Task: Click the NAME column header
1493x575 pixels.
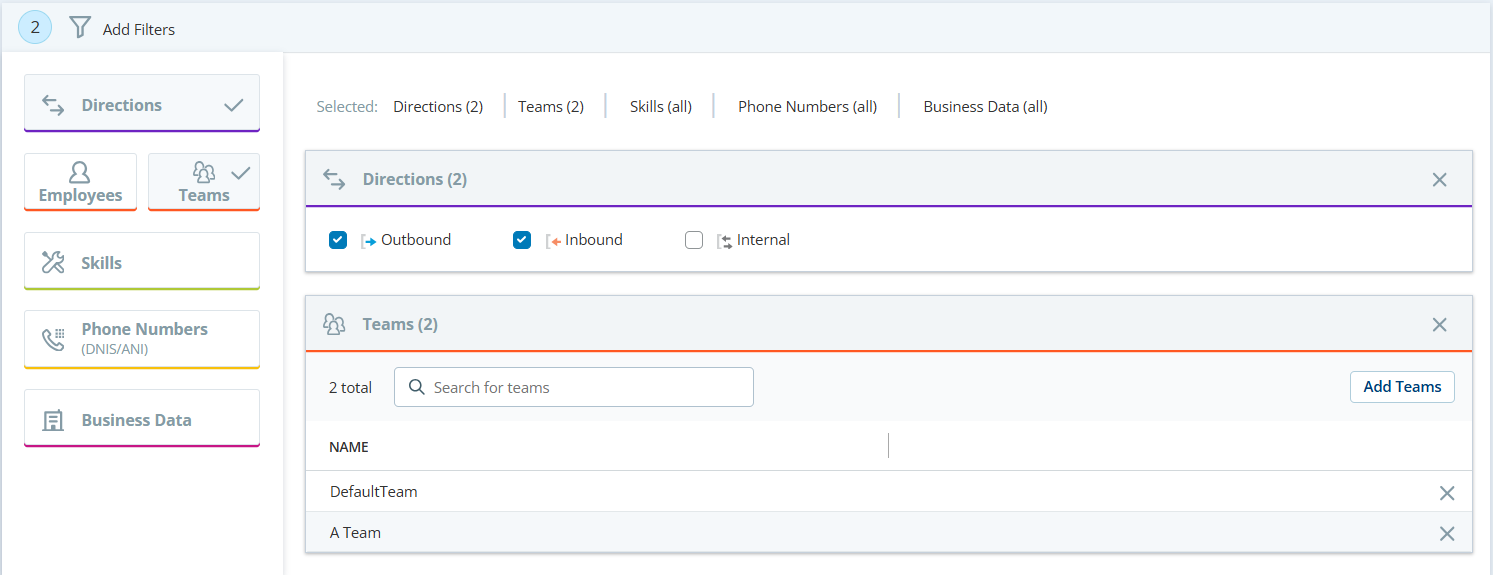Action: [349, 447]
